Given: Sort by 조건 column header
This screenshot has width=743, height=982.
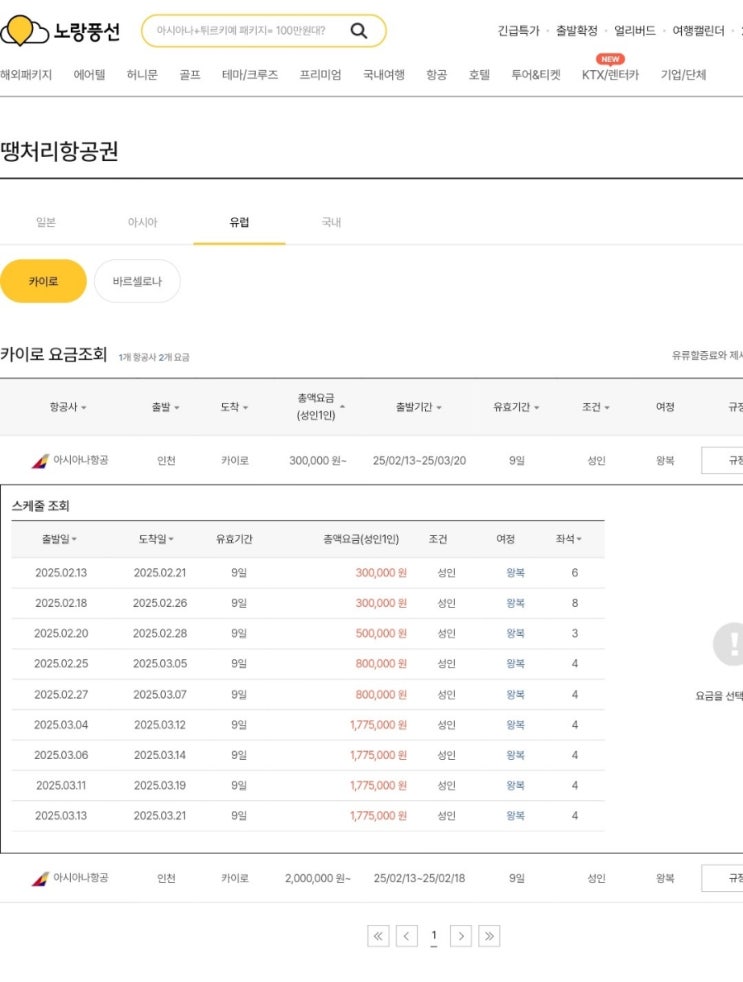Looking at the screenshot, I should [595, 407].
